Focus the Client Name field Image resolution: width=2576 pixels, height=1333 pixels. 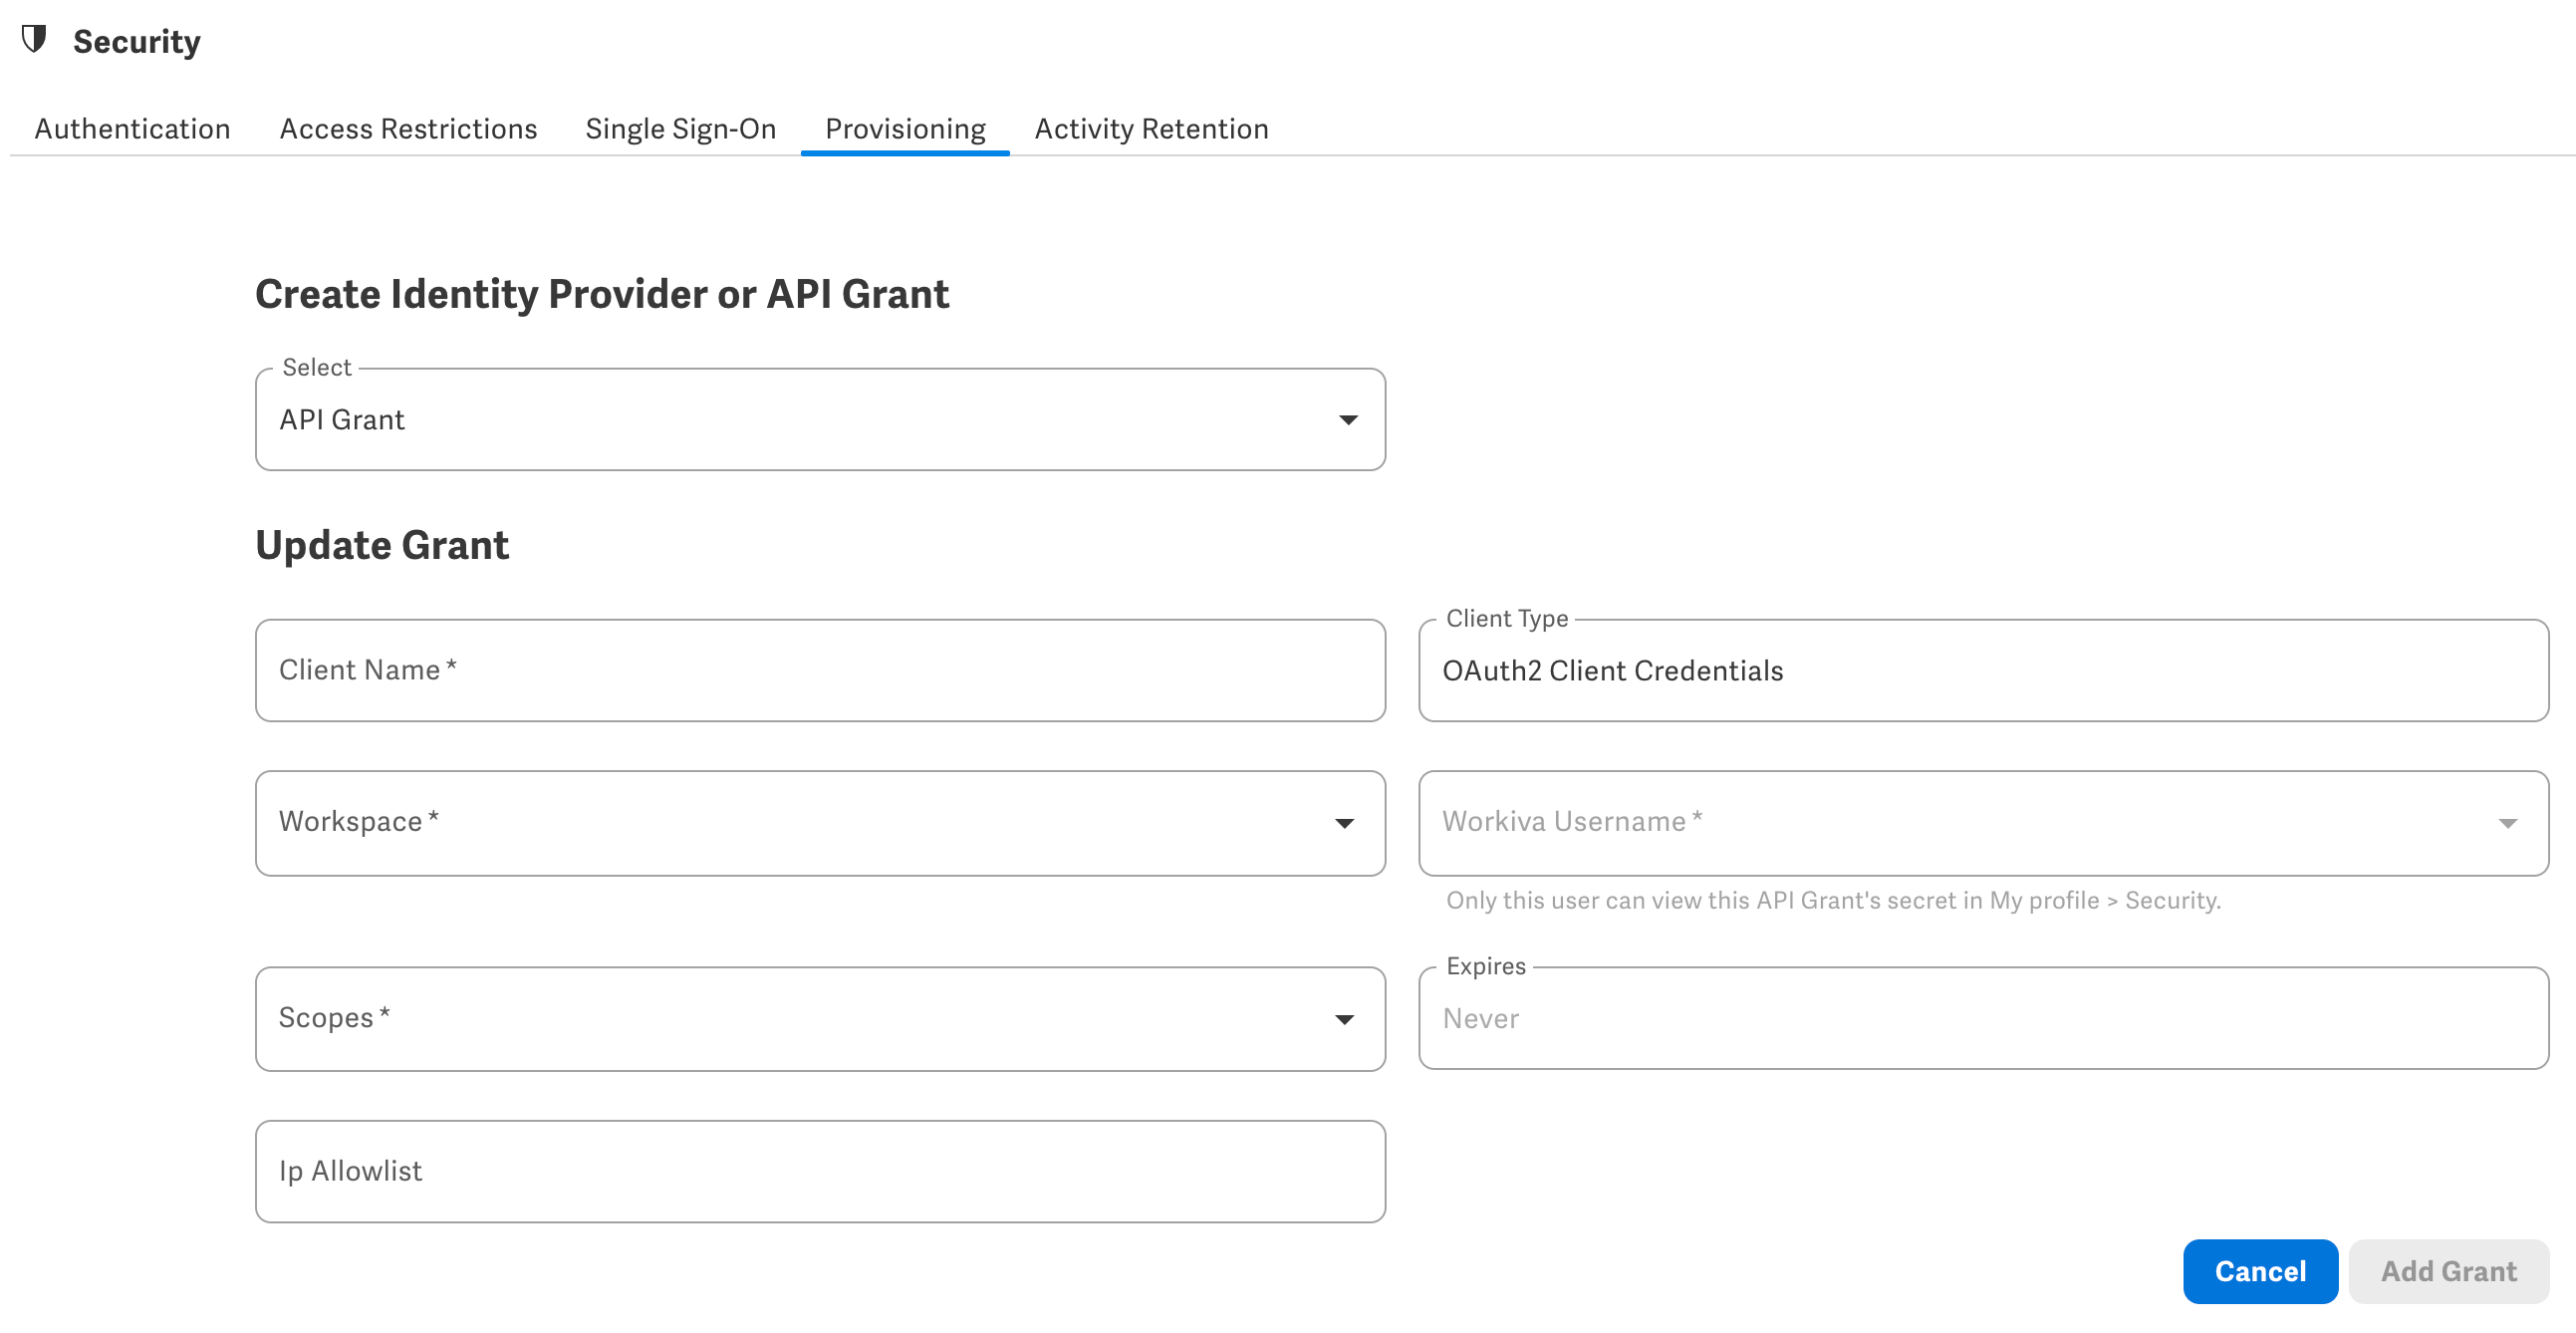point(820,670)
